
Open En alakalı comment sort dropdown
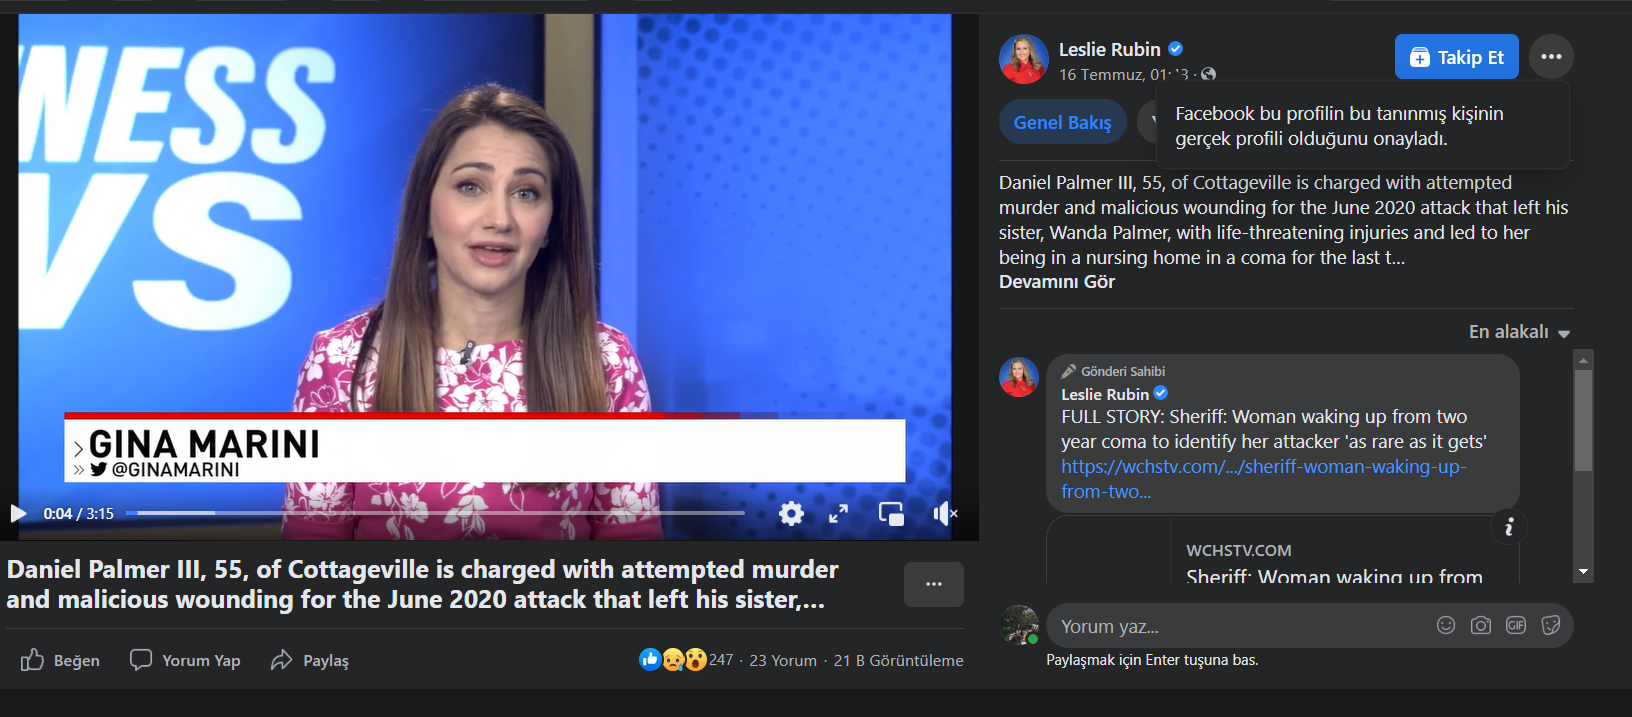pos(1518,332)
